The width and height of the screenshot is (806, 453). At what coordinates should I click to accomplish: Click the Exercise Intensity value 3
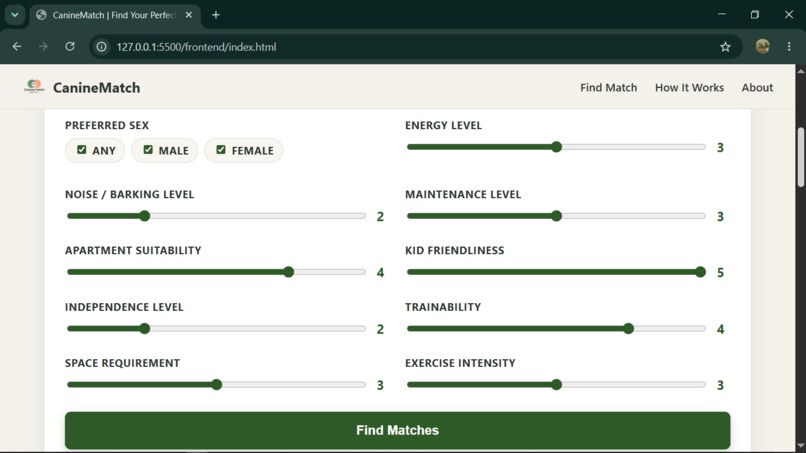pos(720,385)
